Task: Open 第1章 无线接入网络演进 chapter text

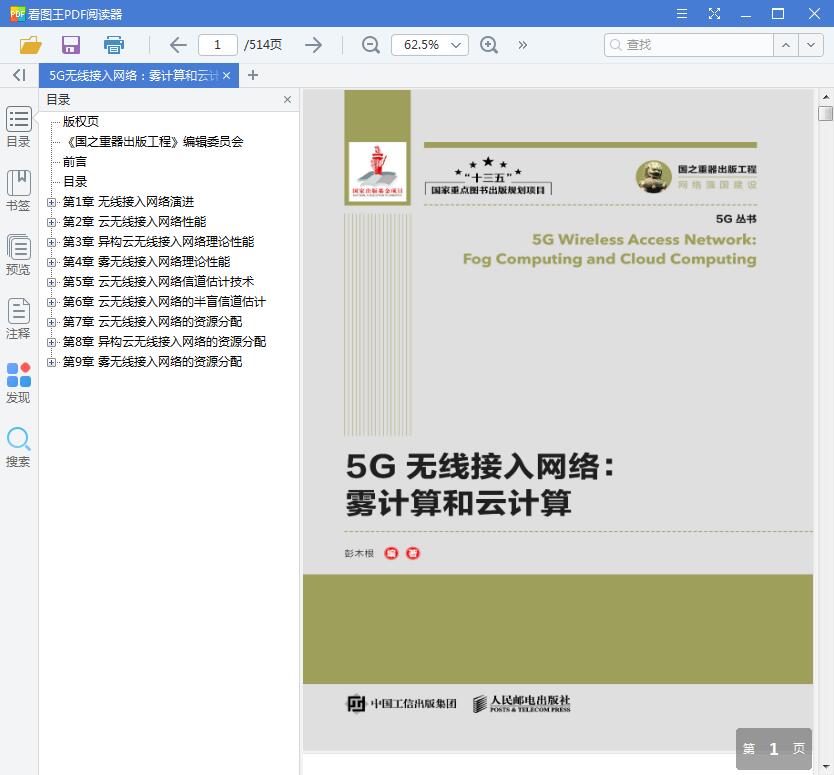Action: pyautogui.click(x=128, y=202)
